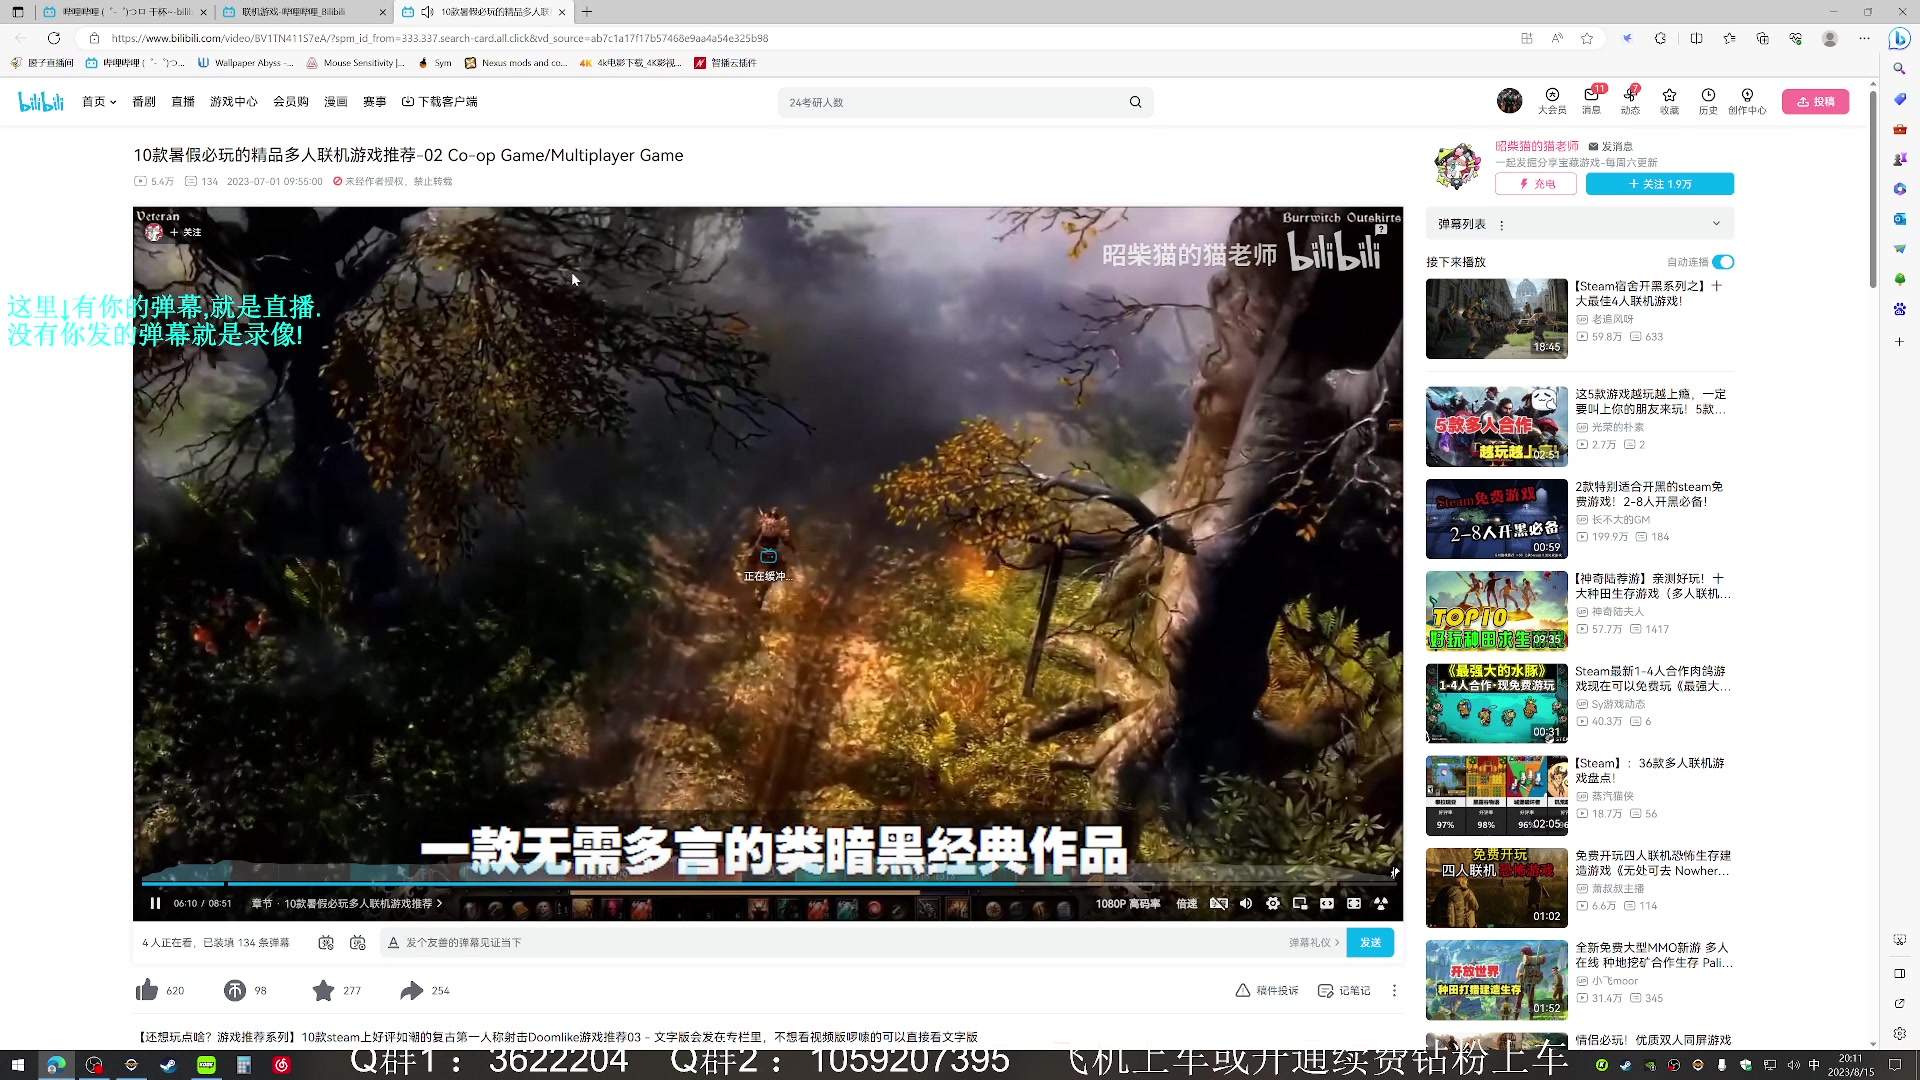Open playback speed (倍速) menu
The image size is (1920, 1080).
click(1187, 903)
